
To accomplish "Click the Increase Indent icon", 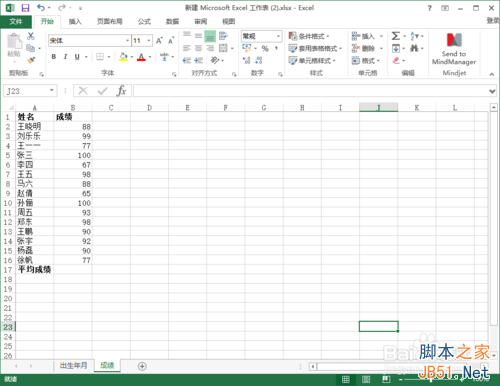I will tap(199, 60).
